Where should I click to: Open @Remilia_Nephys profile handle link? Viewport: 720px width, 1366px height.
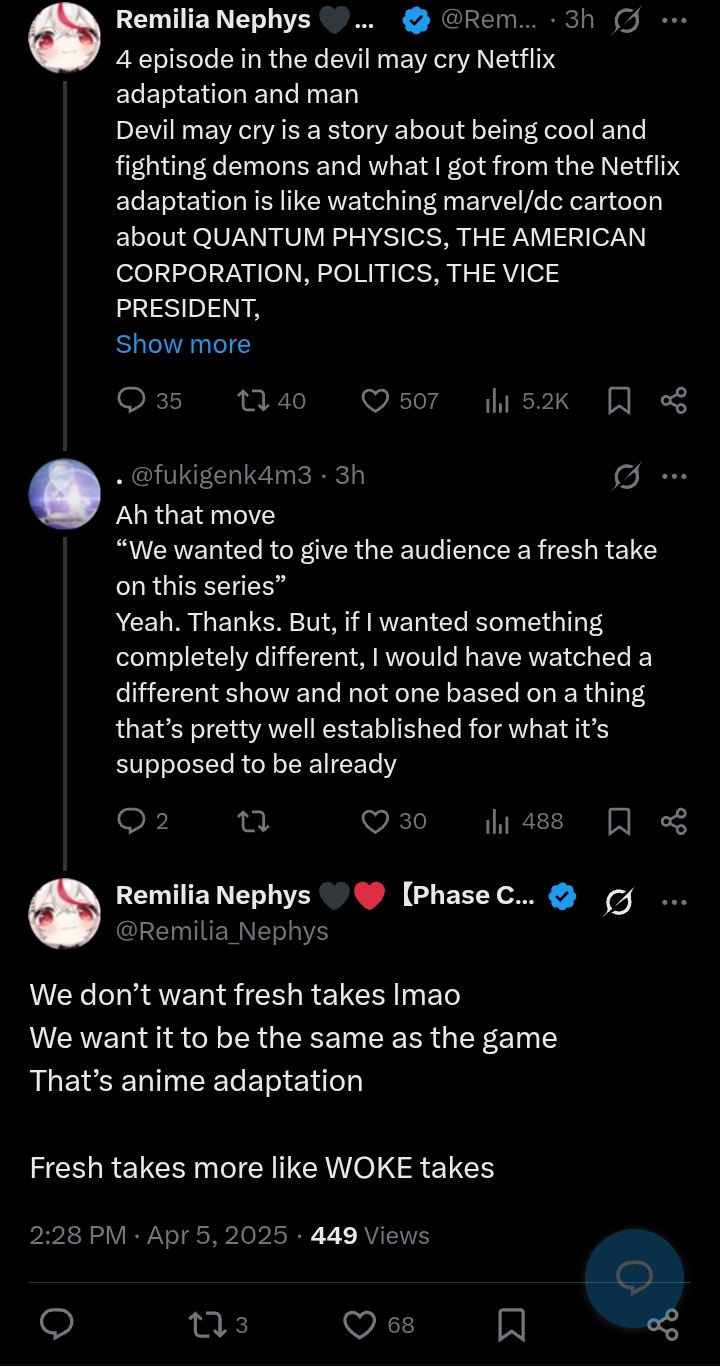coord(222,931)
